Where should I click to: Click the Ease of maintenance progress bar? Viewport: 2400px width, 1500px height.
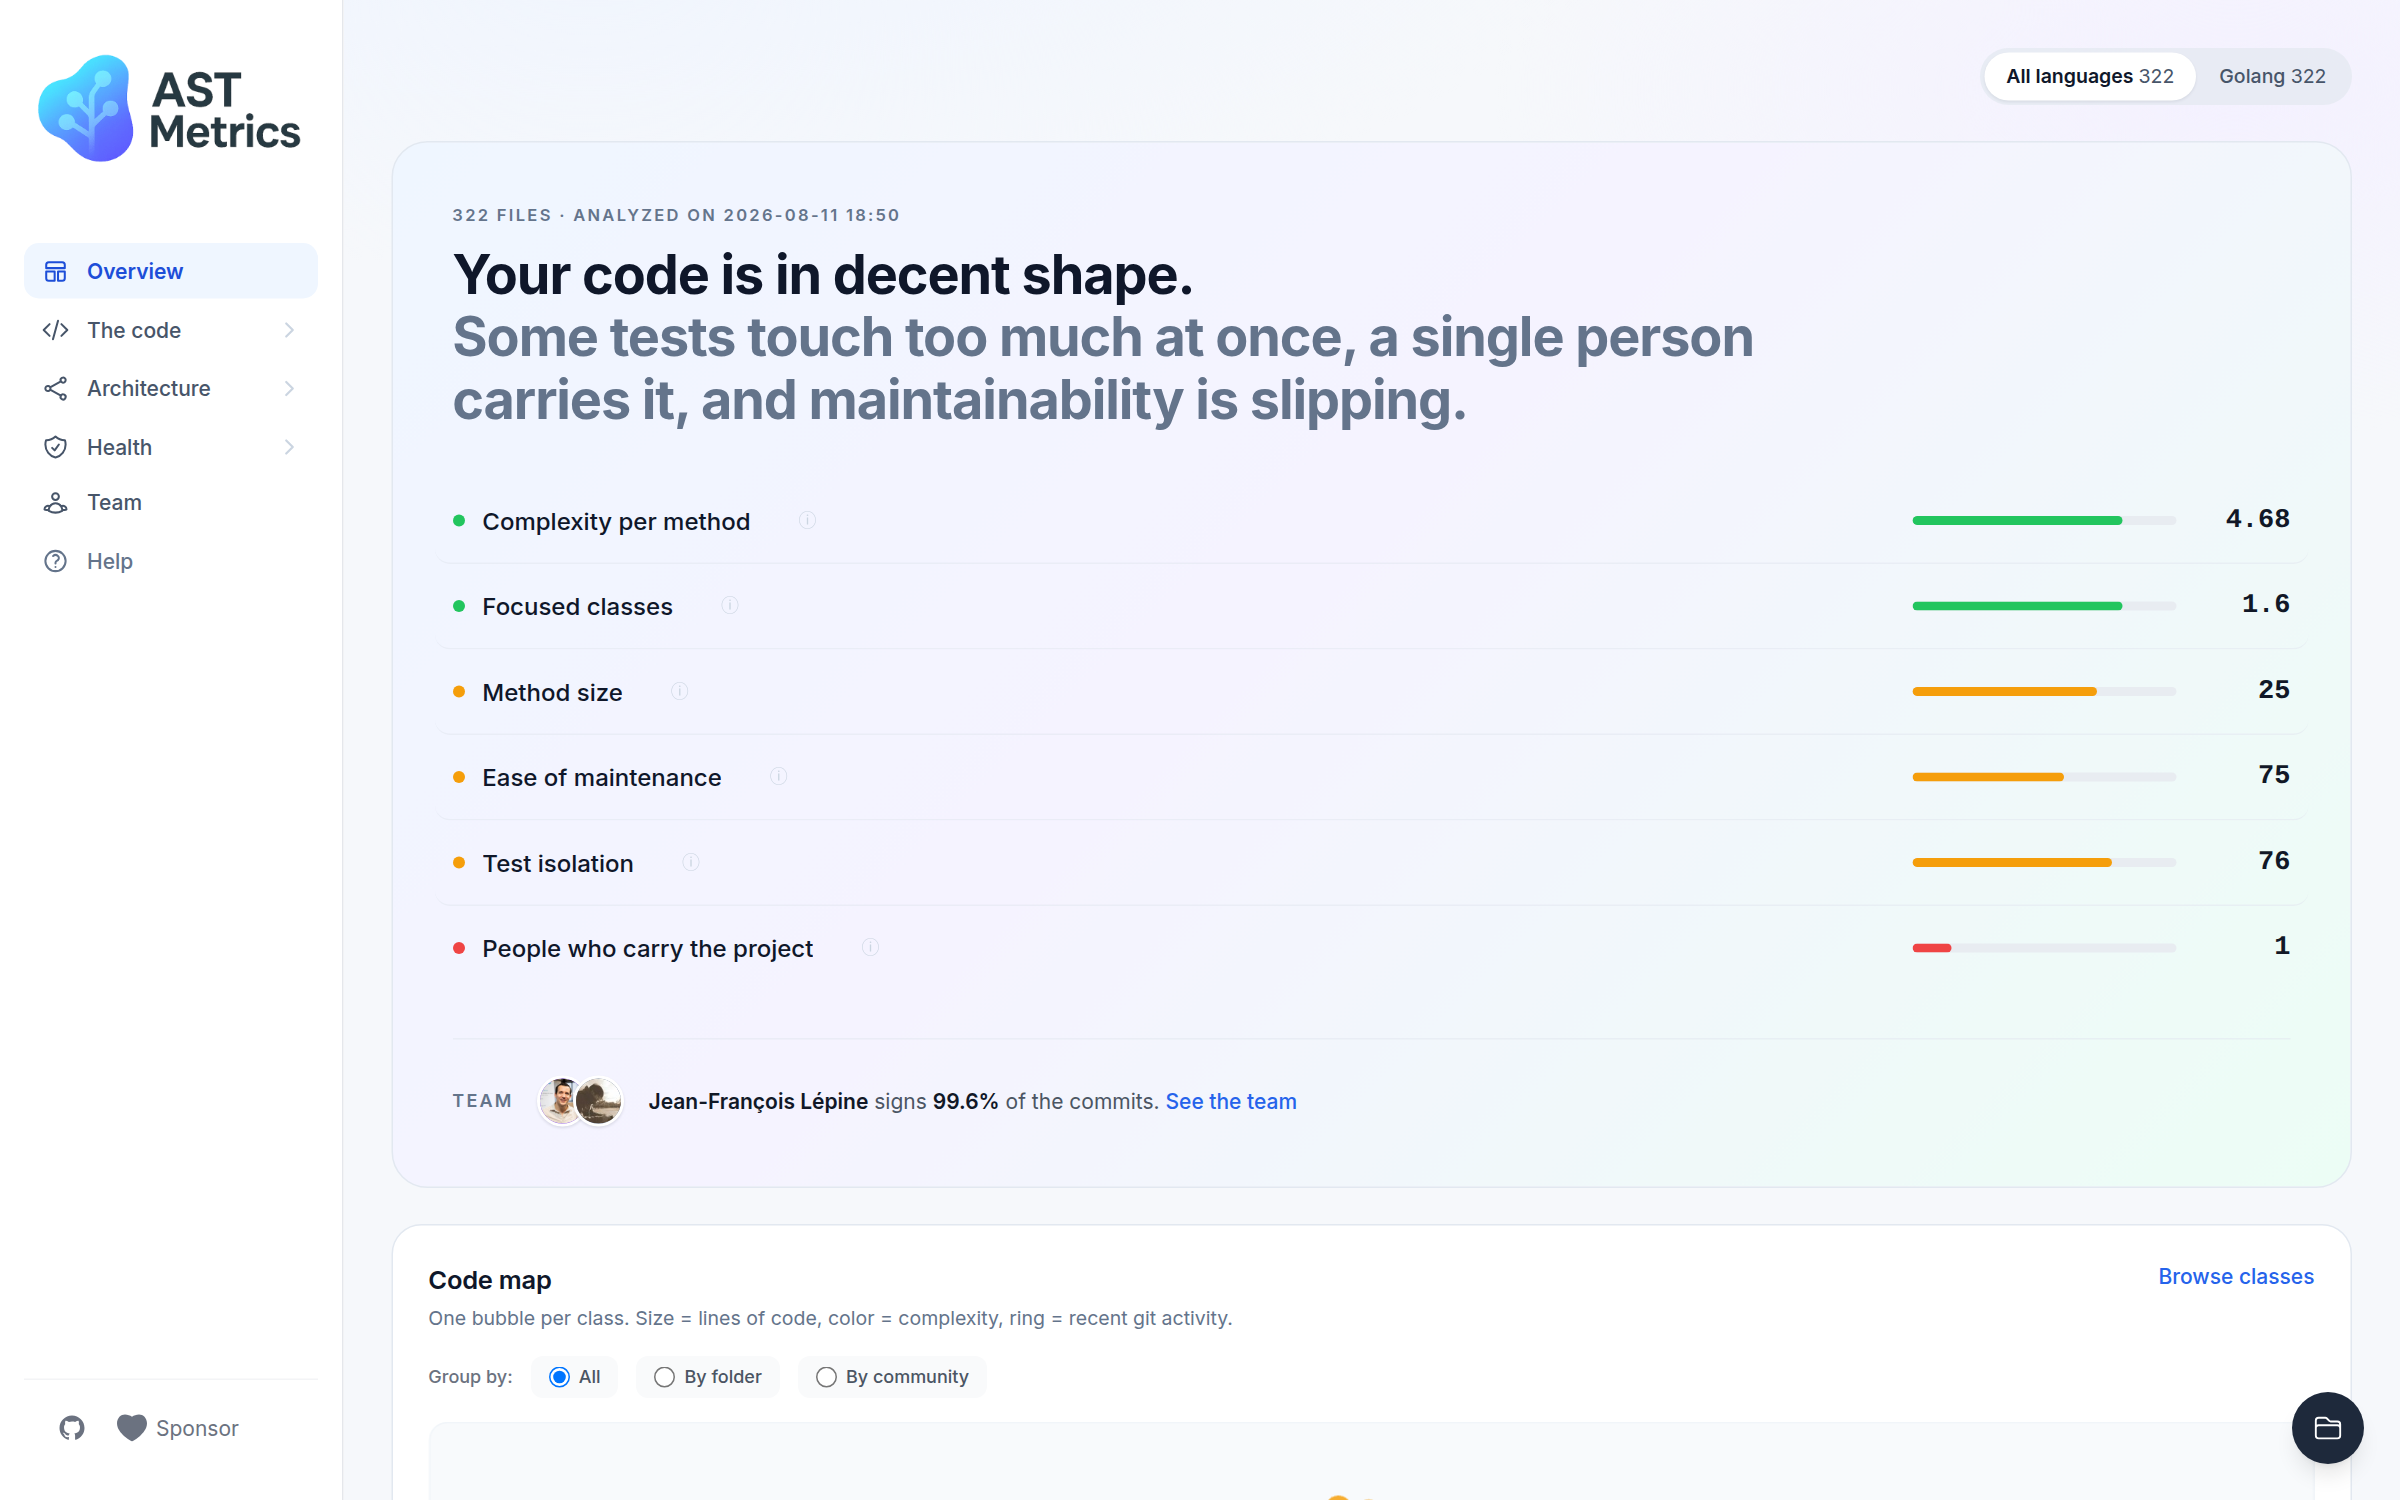[2044, 777]
